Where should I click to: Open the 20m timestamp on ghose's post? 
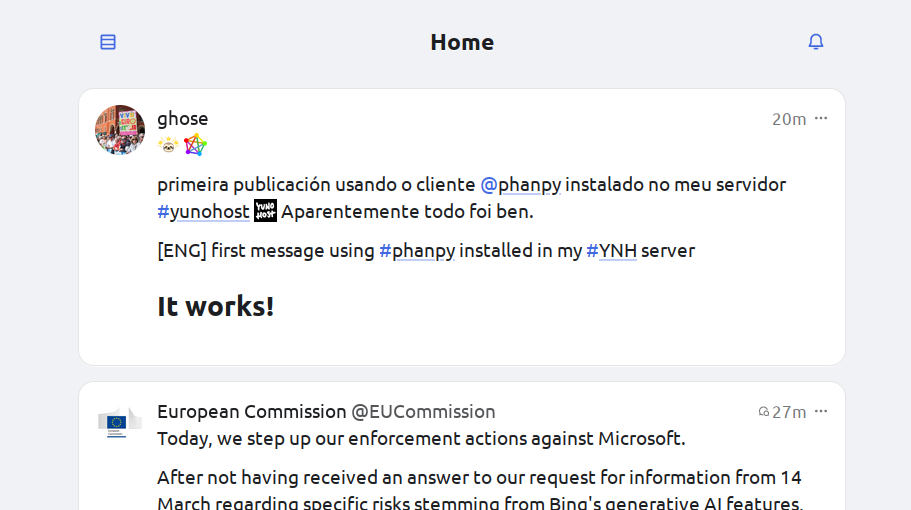(788, 119)
